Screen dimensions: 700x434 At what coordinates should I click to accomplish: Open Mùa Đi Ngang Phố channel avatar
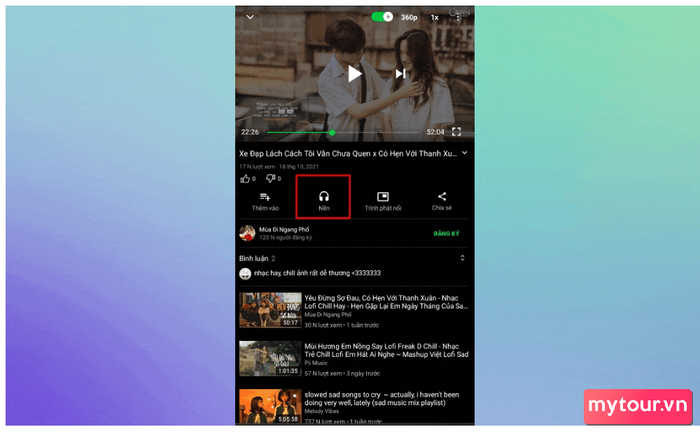tap(247, 233)
